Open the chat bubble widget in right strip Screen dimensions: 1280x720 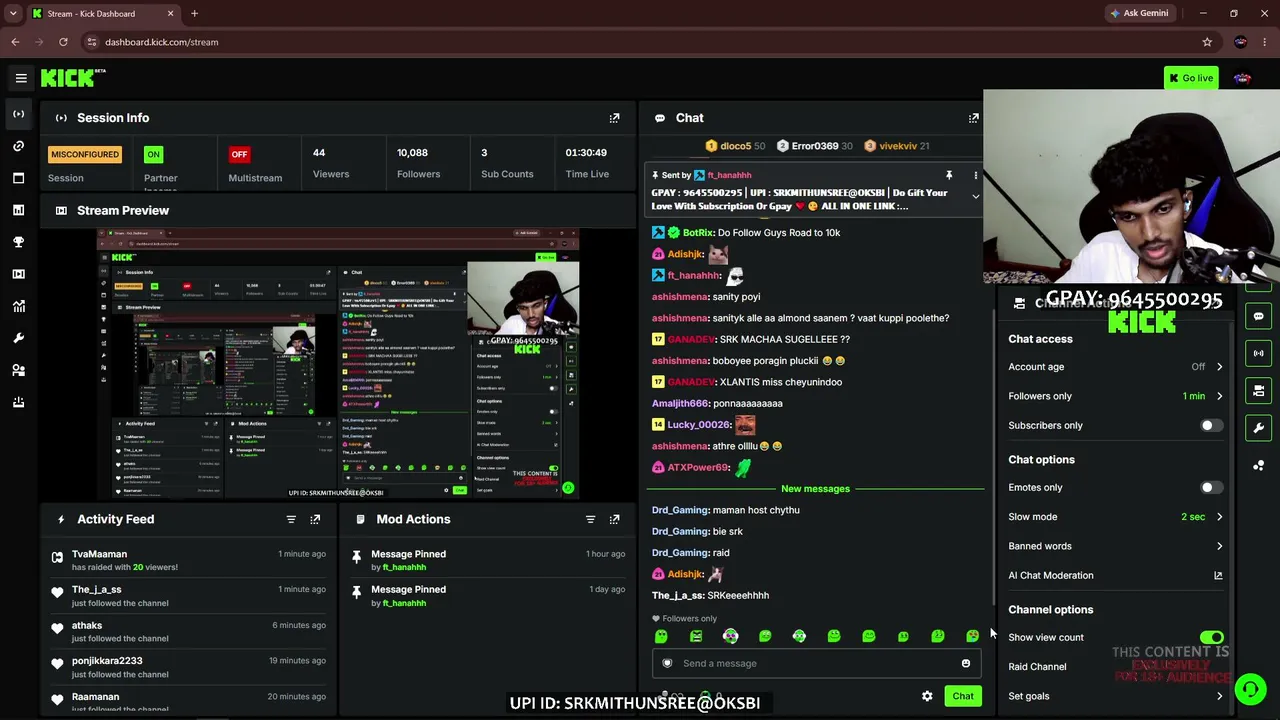(x=1258, y=316)
